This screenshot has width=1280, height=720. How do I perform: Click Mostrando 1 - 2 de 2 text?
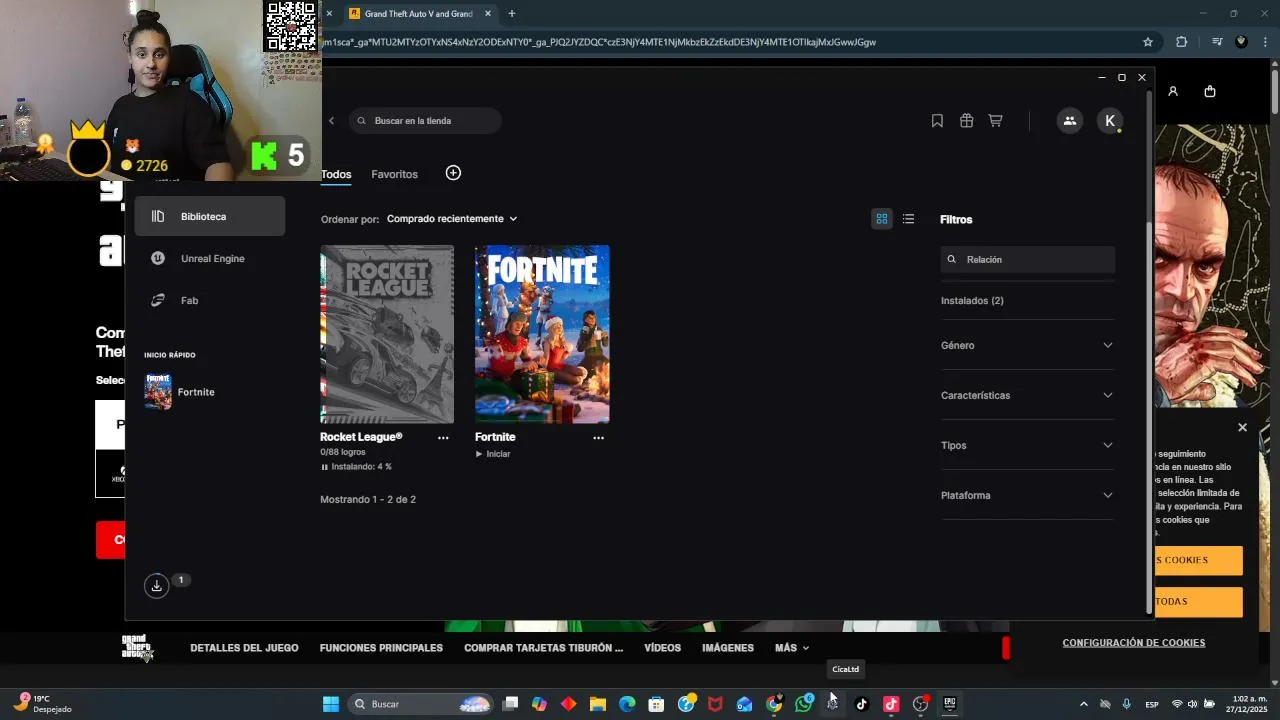click(368, 499)
